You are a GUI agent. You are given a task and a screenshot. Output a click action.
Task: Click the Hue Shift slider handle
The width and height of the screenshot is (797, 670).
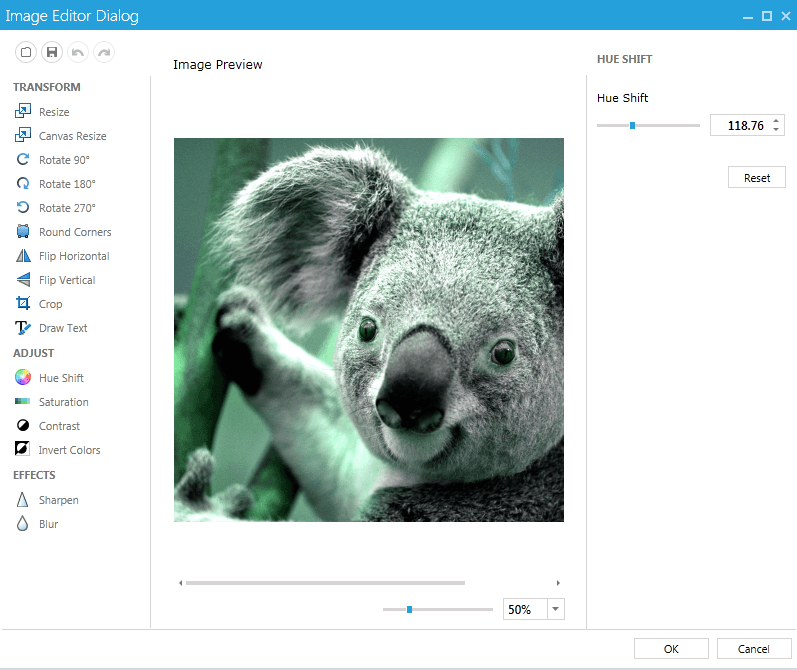(632, 125)
